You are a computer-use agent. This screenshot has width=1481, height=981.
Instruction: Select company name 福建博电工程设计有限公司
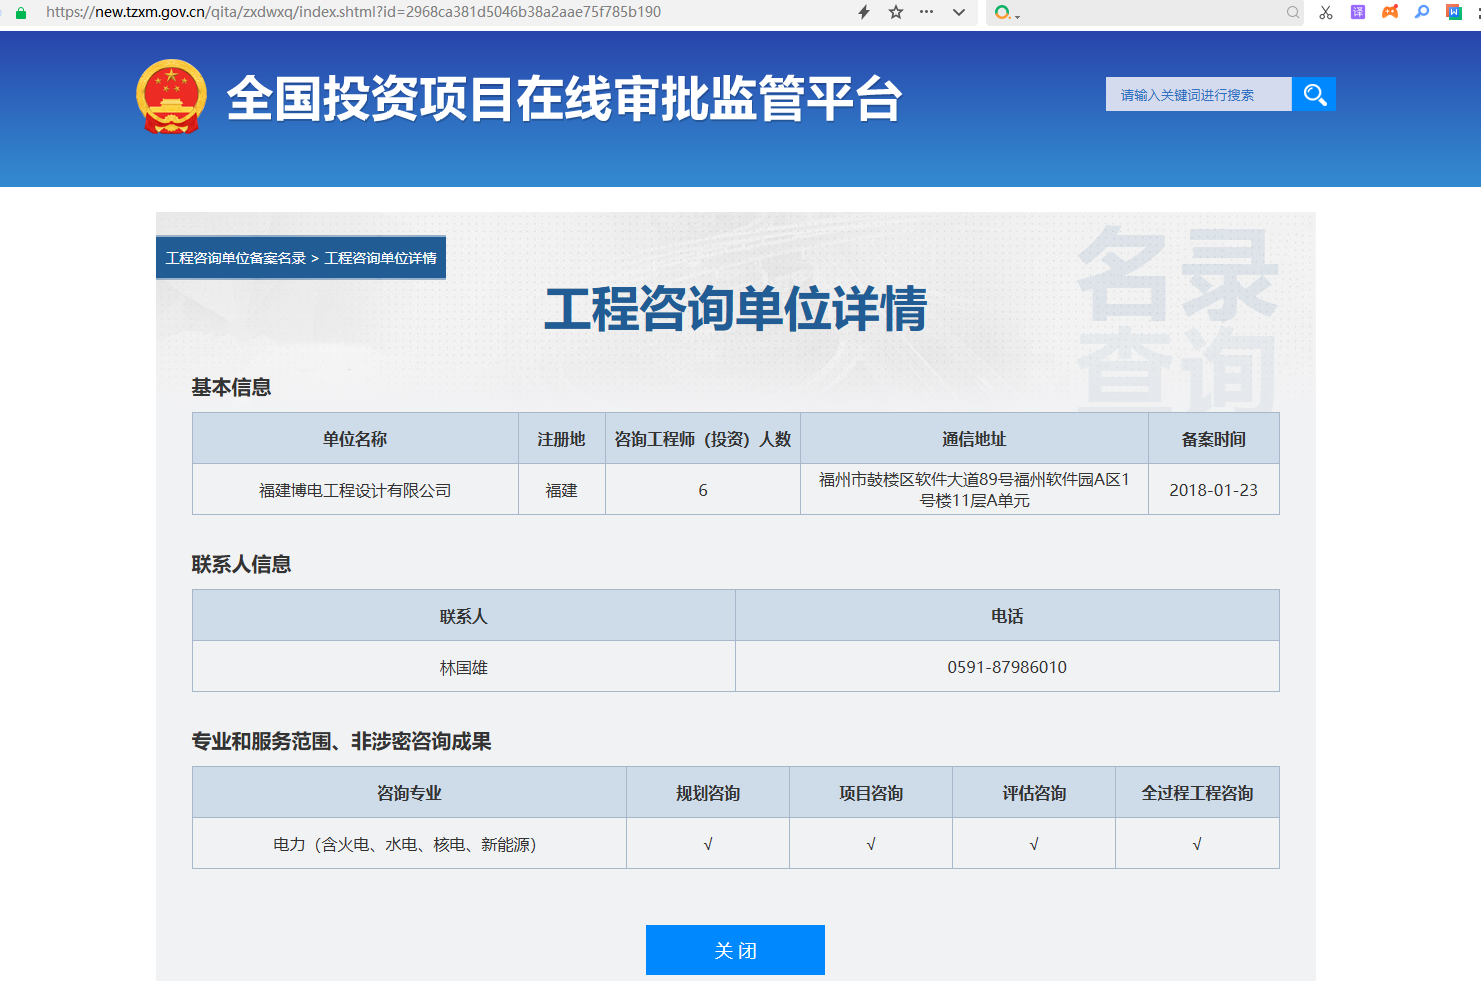tap(355, 490)
